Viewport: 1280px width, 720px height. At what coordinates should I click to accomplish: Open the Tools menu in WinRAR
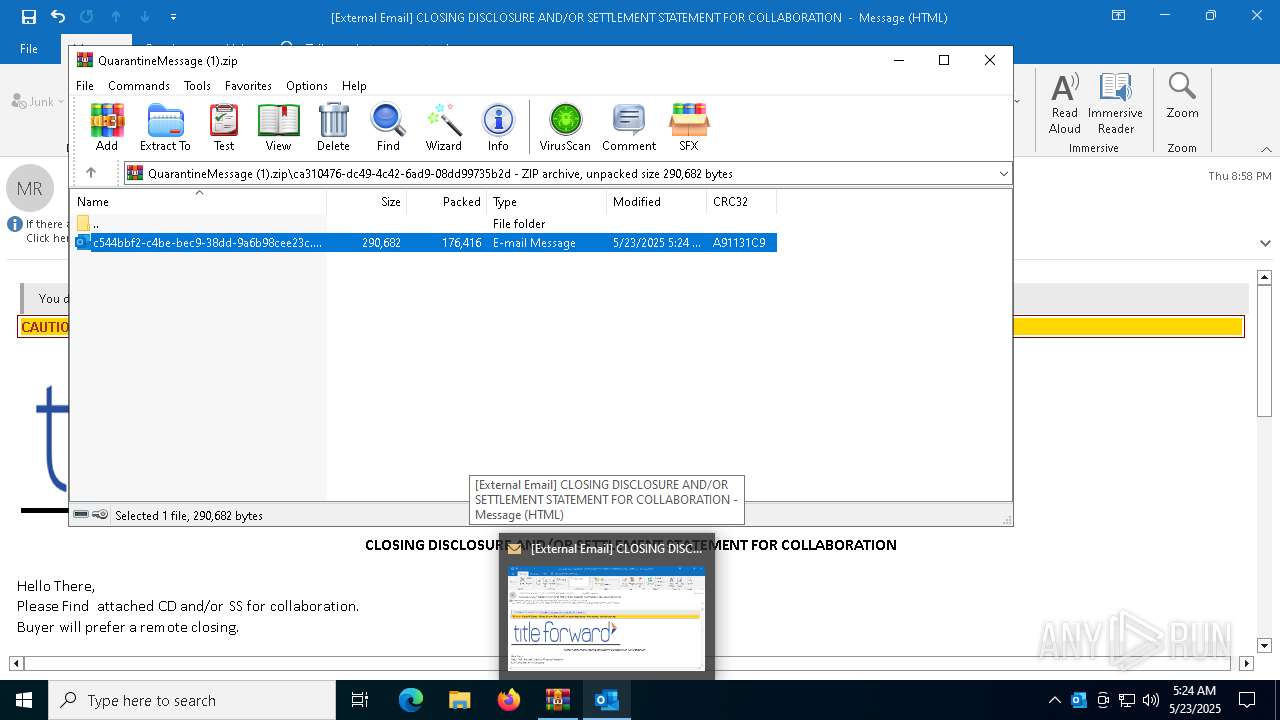[197, 86]
